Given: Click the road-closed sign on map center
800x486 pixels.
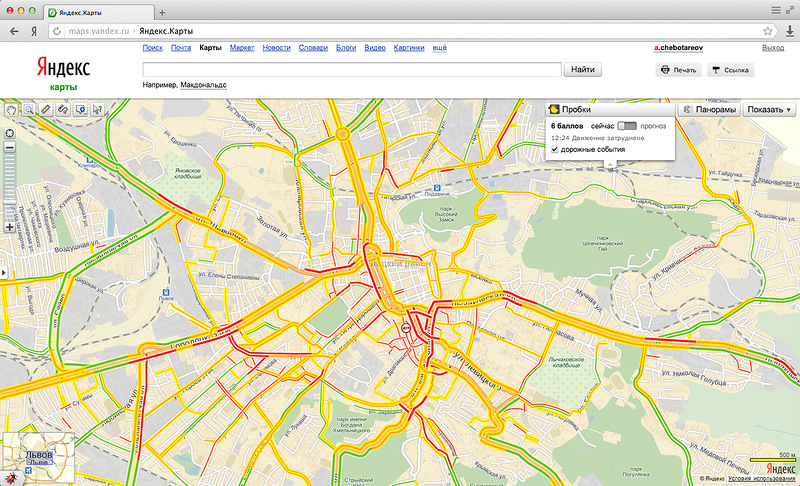Looking at the screenshot, I should pyautogui.click(x=406, y=328).
